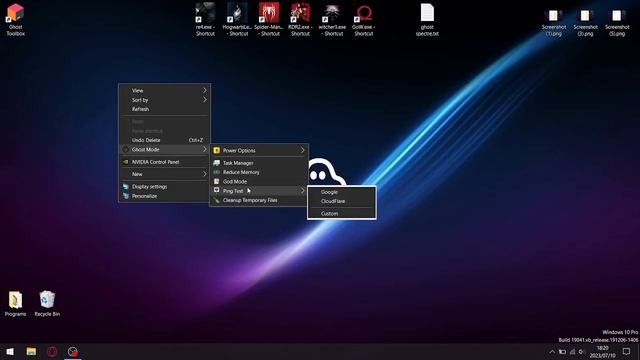Open Display settings from context menu
The image size is (640, 360).
click(x=164, y=187)
